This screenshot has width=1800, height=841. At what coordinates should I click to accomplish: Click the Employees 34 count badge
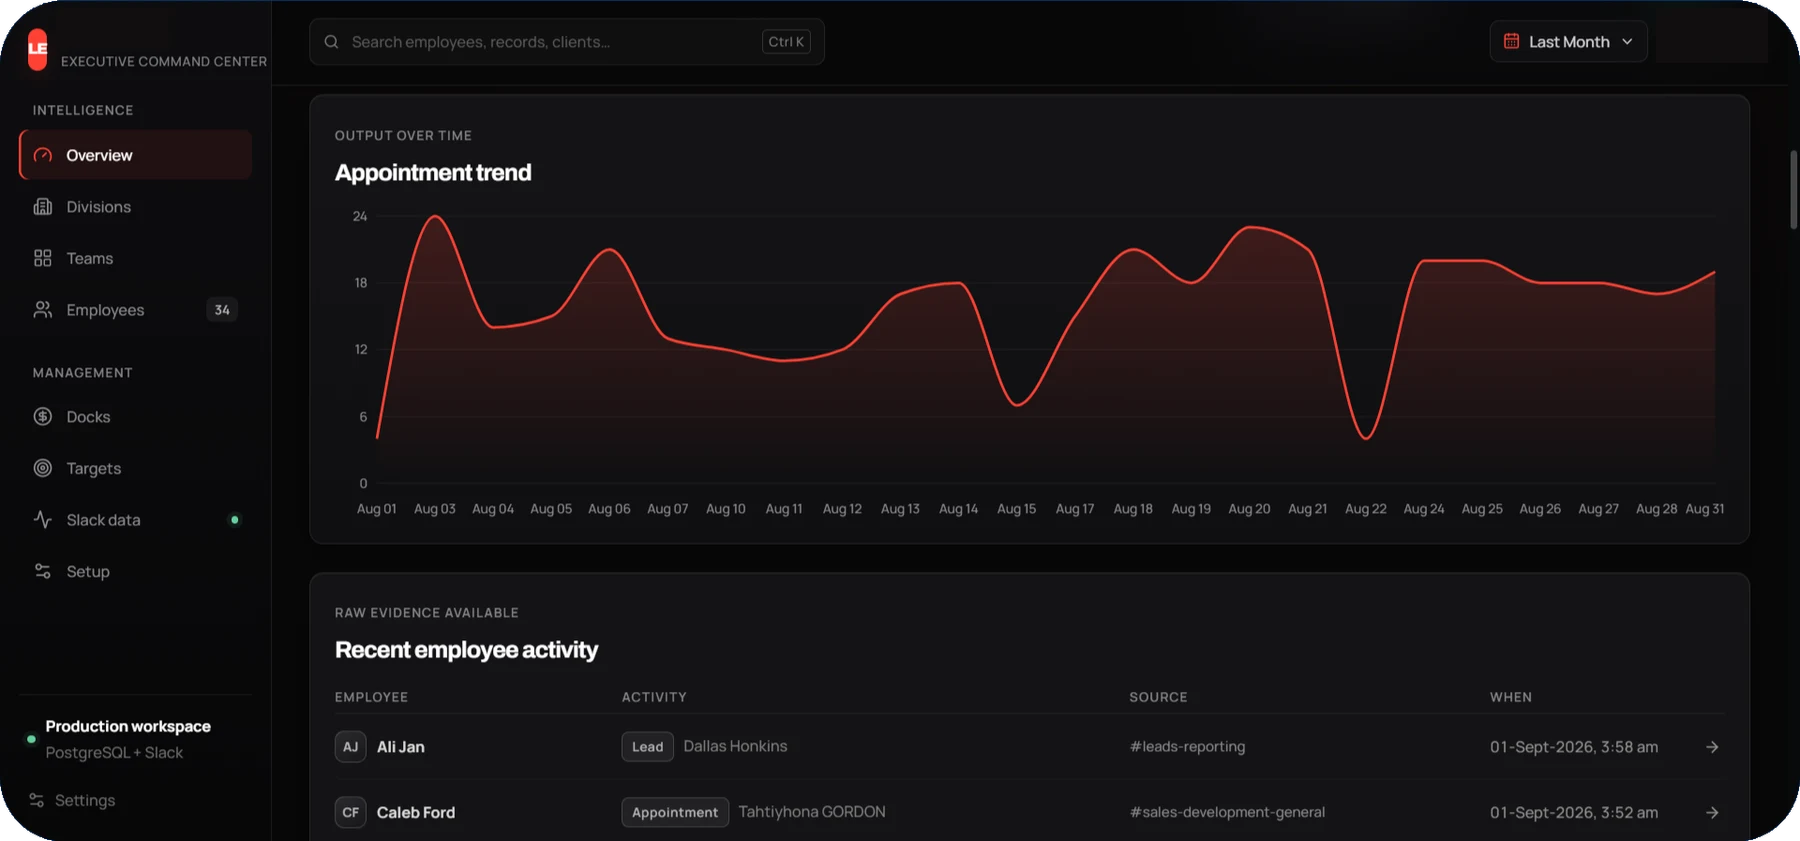222,310
